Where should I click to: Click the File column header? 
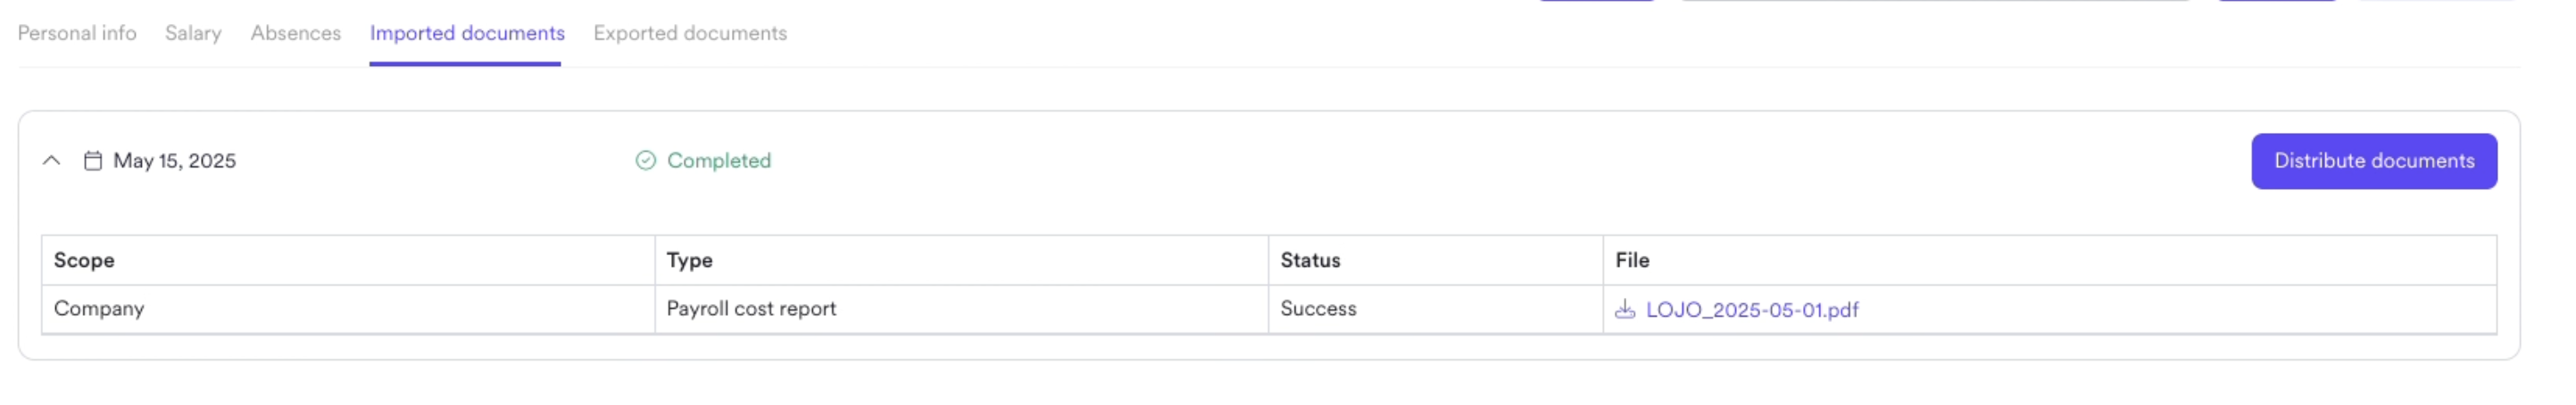pyautogui.click(x=1632, y=260)
